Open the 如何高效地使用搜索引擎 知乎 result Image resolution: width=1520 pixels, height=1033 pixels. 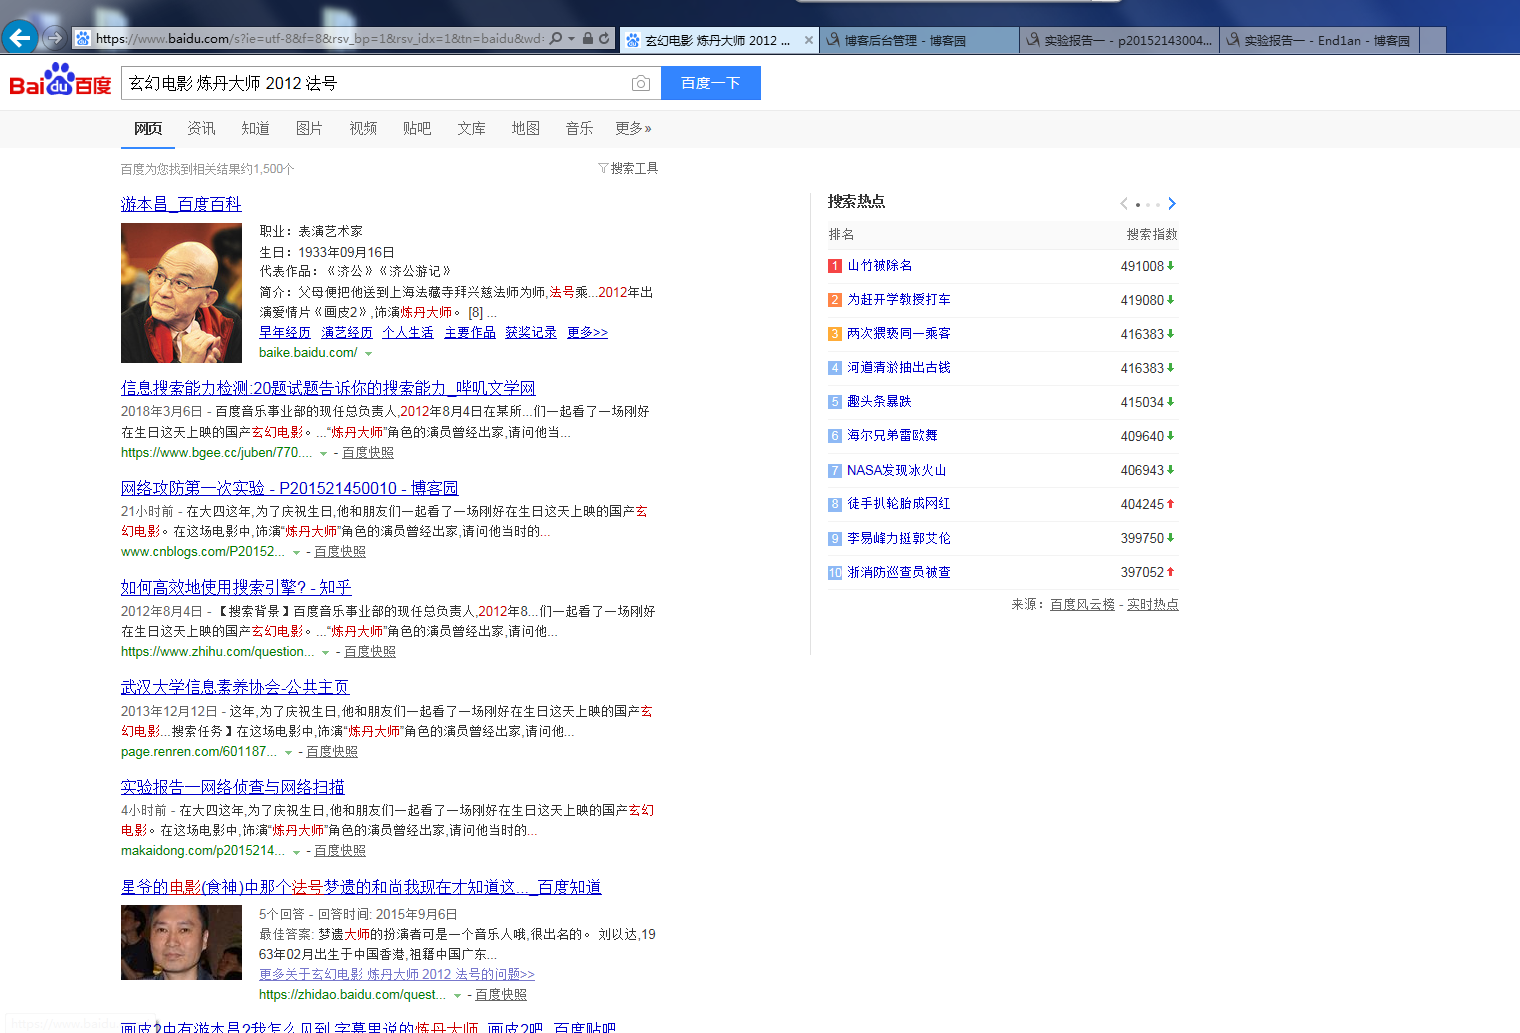pyautogui.click(x=236, y=588)
